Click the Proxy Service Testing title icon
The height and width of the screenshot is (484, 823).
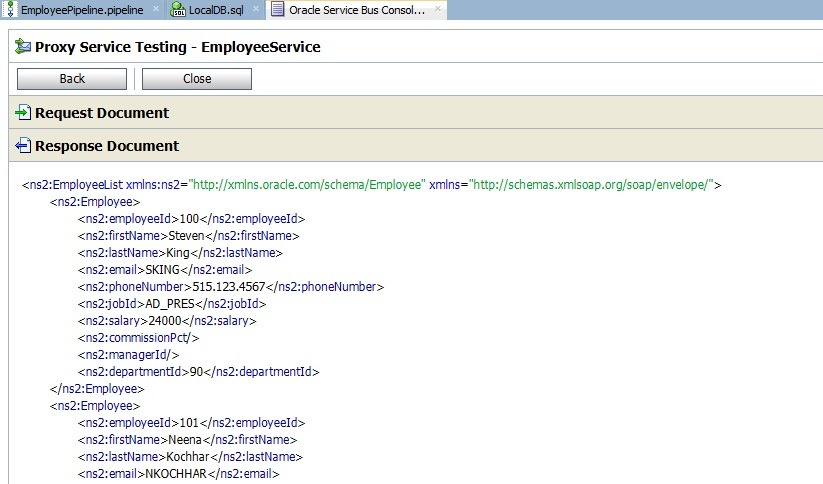coord(22,47)
